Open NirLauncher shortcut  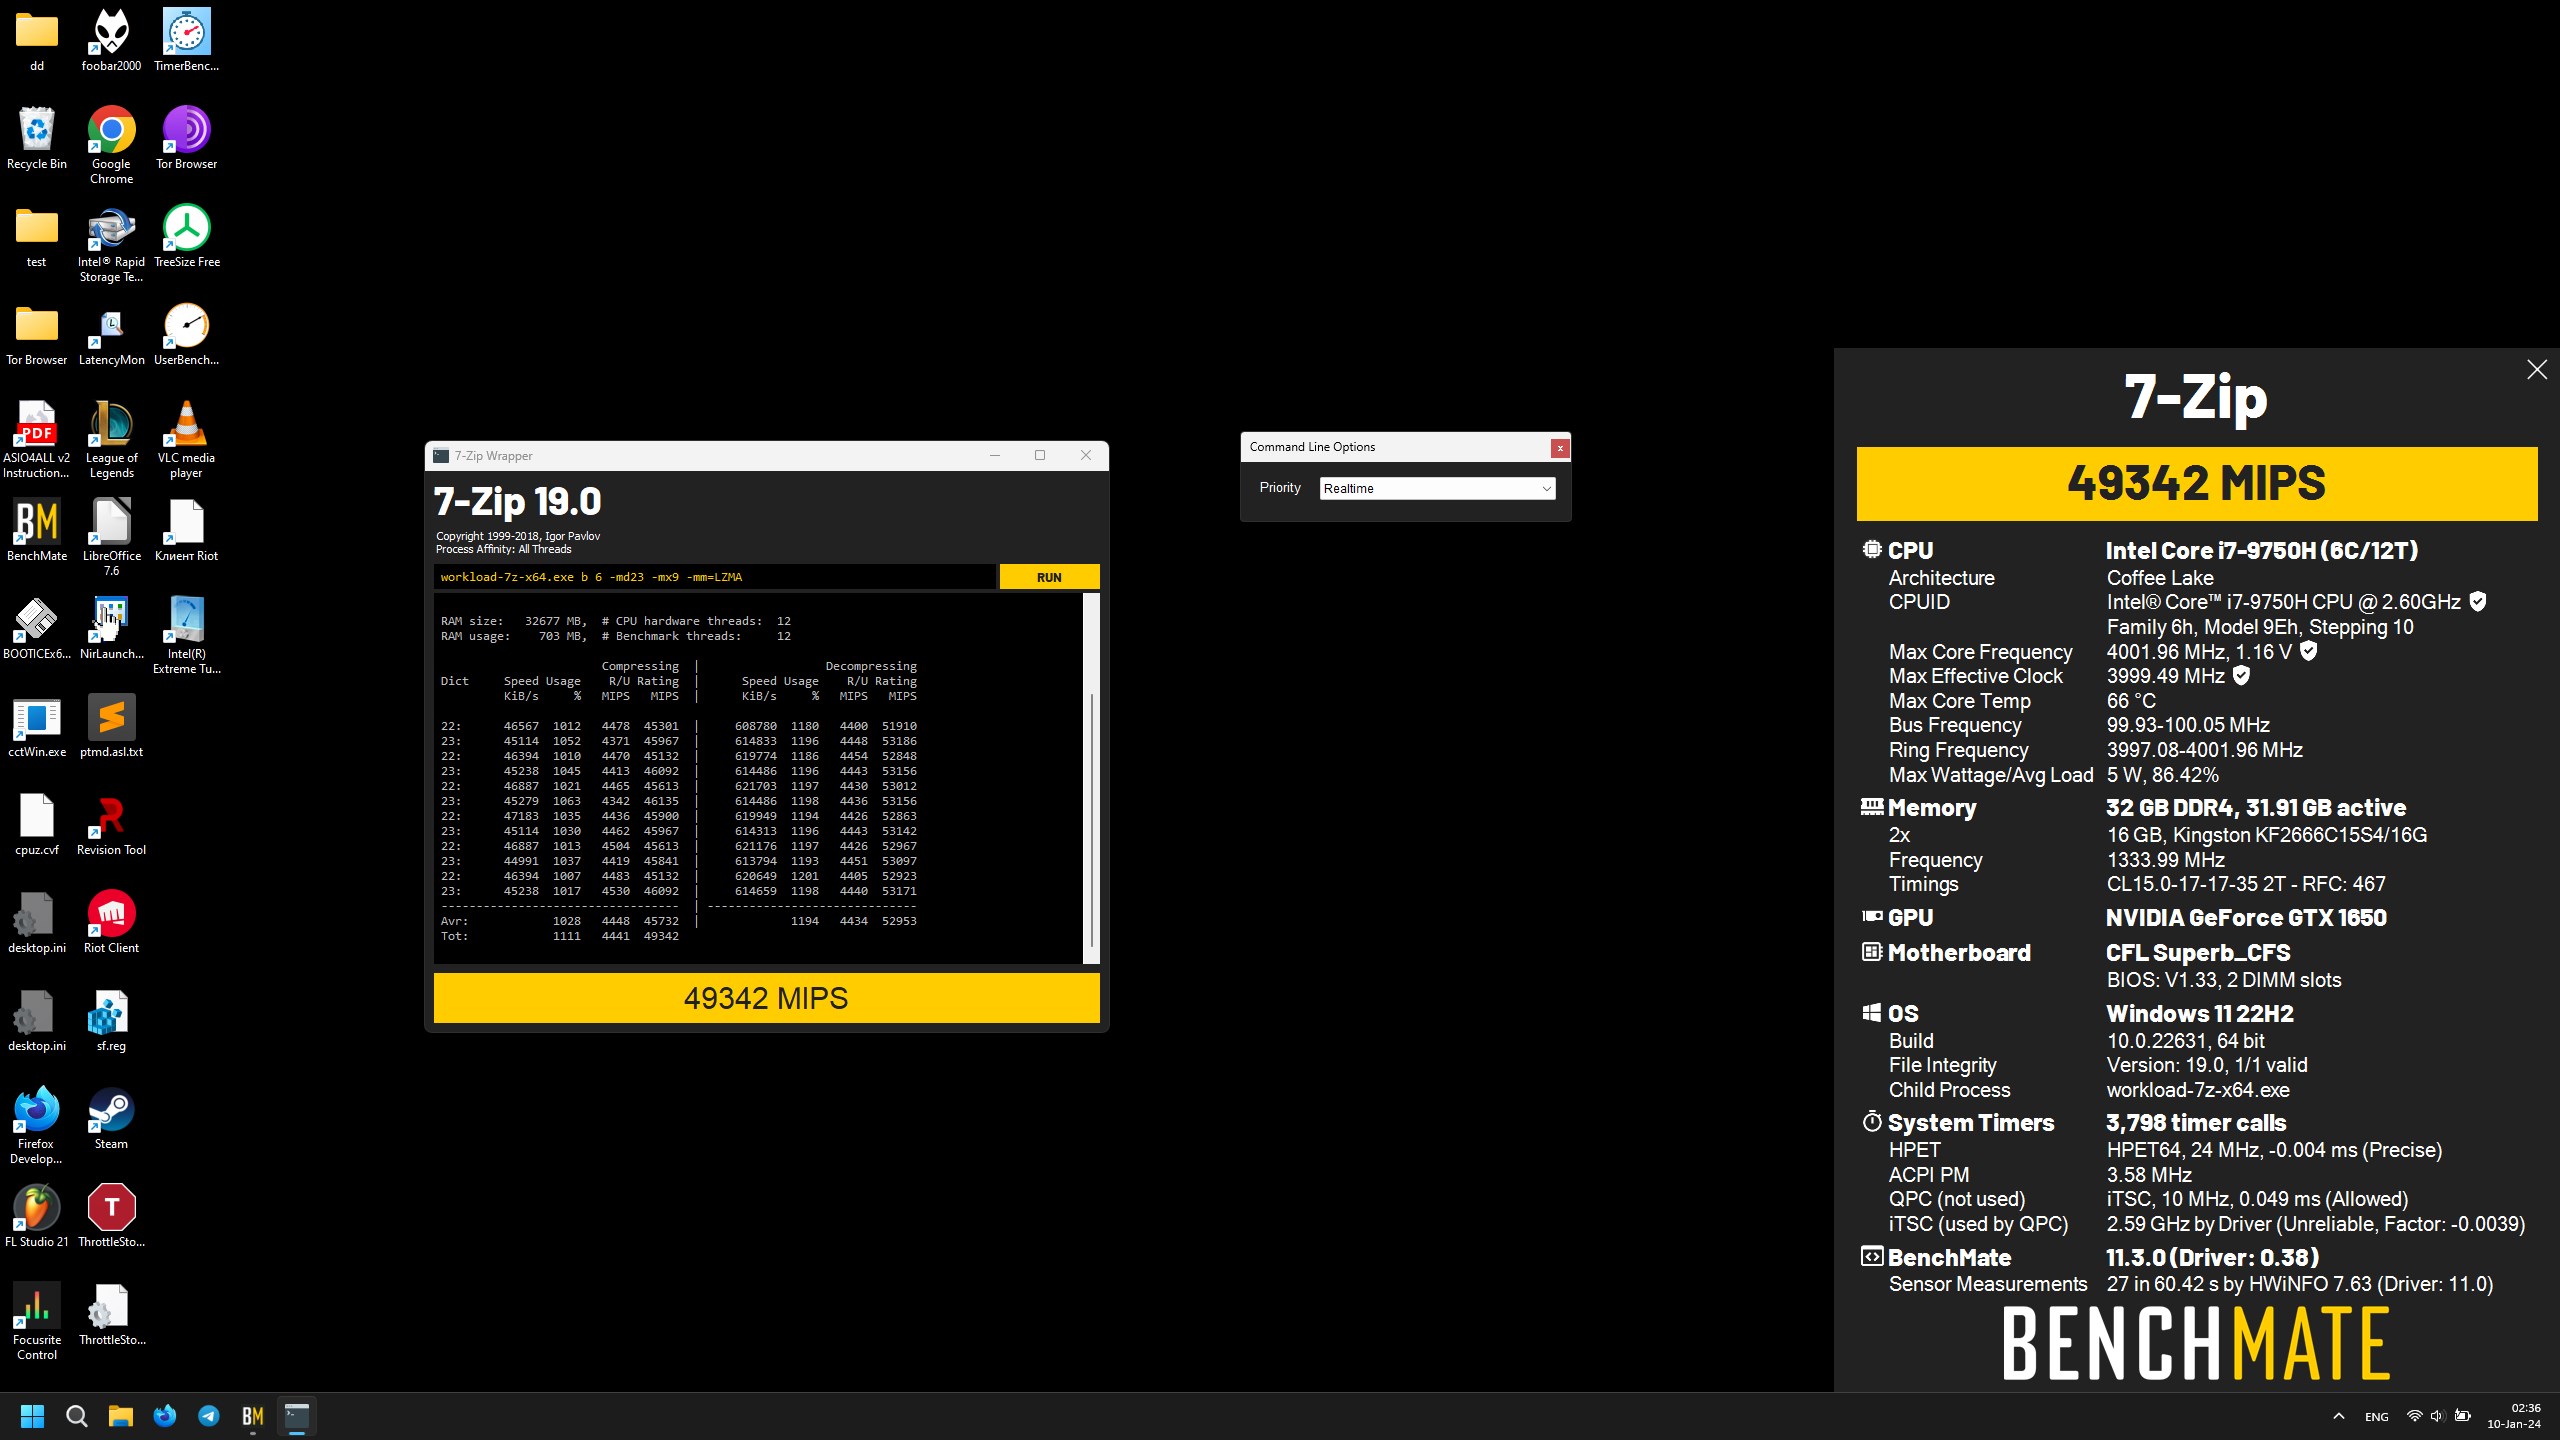point(111,628)
